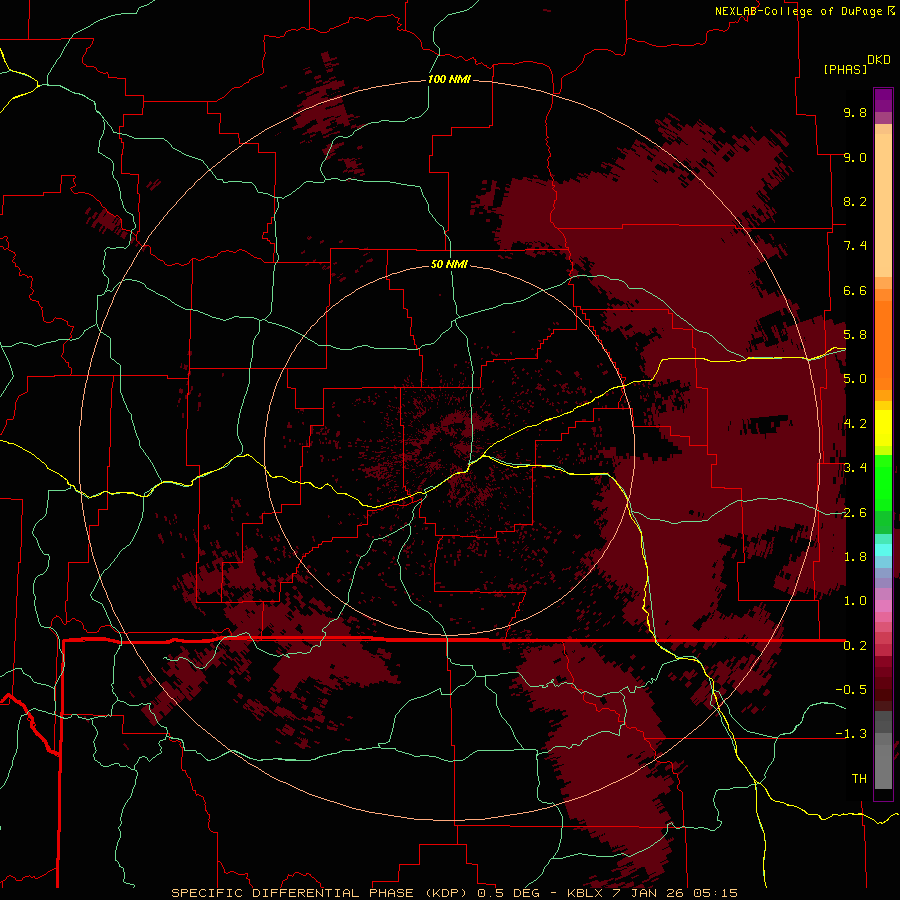
Task: Click the 1.0 value on the scale
Action: click(x=855, y=601)
